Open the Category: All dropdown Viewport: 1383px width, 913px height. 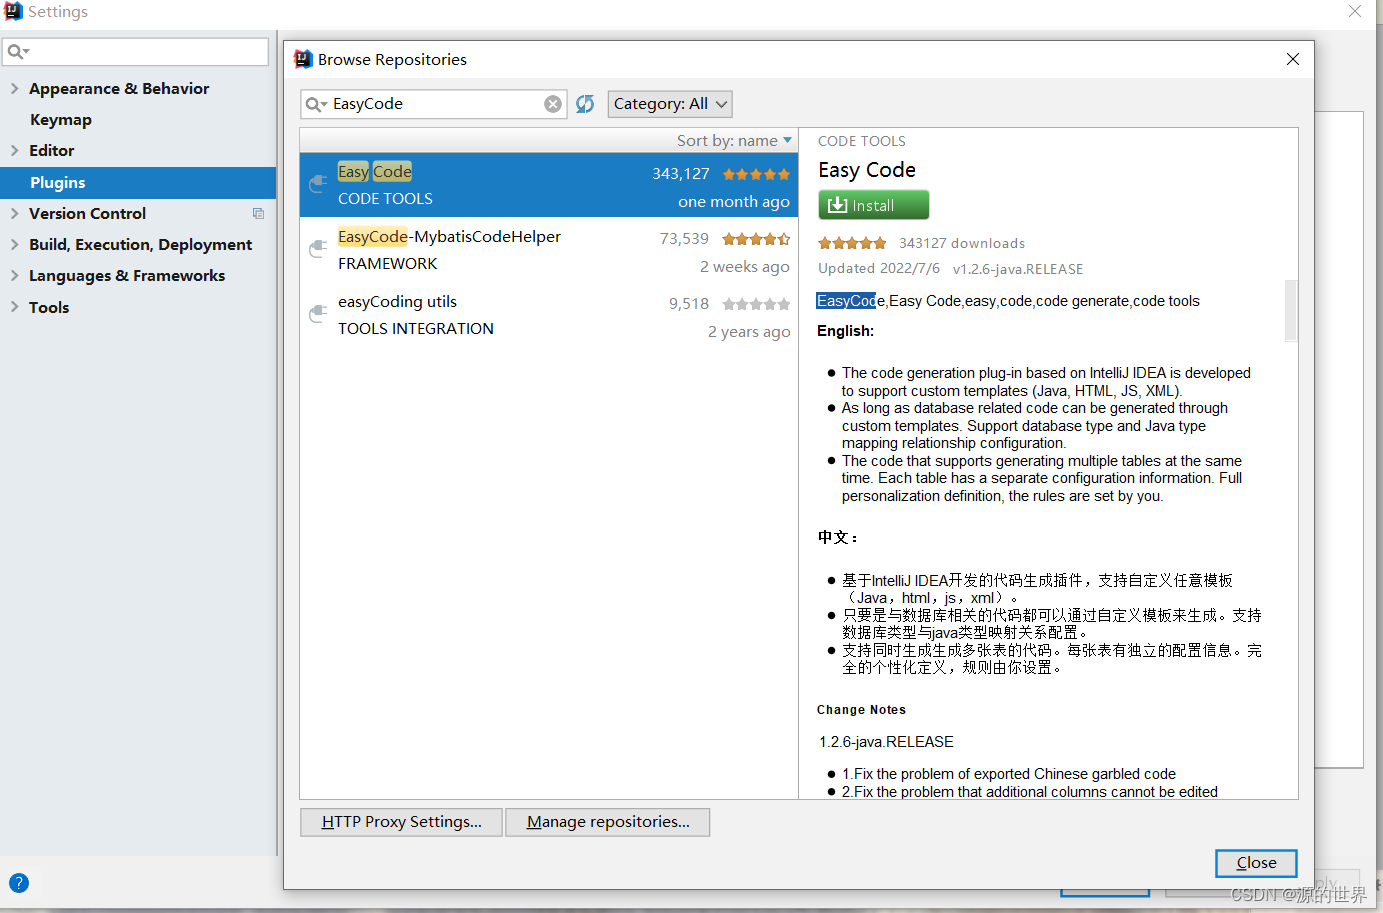tap(670, 104)
